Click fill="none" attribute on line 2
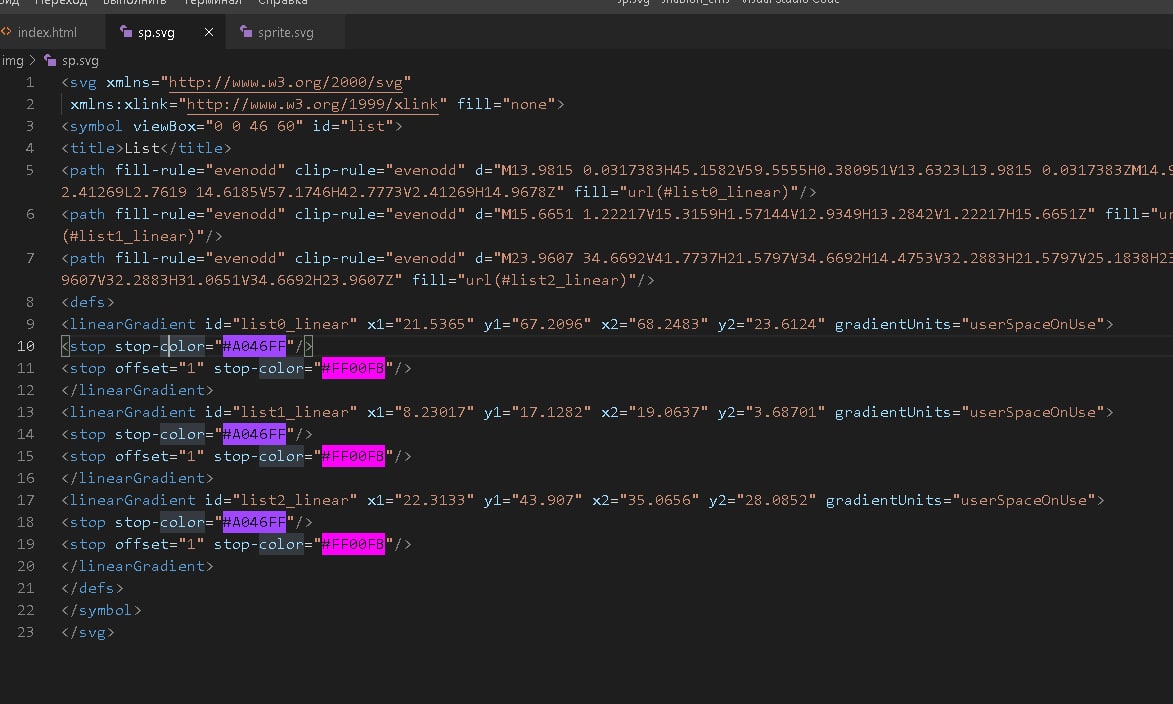Screen dimensions: 1173x704 point(506,104)
